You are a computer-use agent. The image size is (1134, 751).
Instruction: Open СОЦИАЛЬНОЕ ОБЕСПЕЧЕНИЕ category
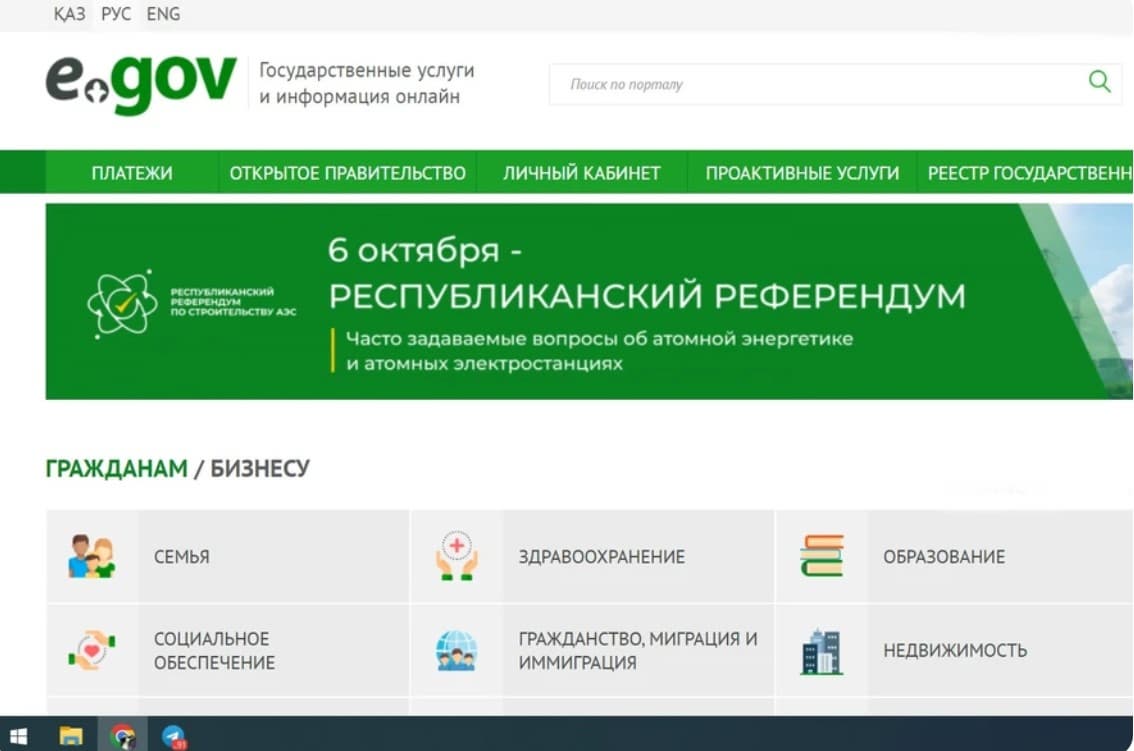(228, 650)
